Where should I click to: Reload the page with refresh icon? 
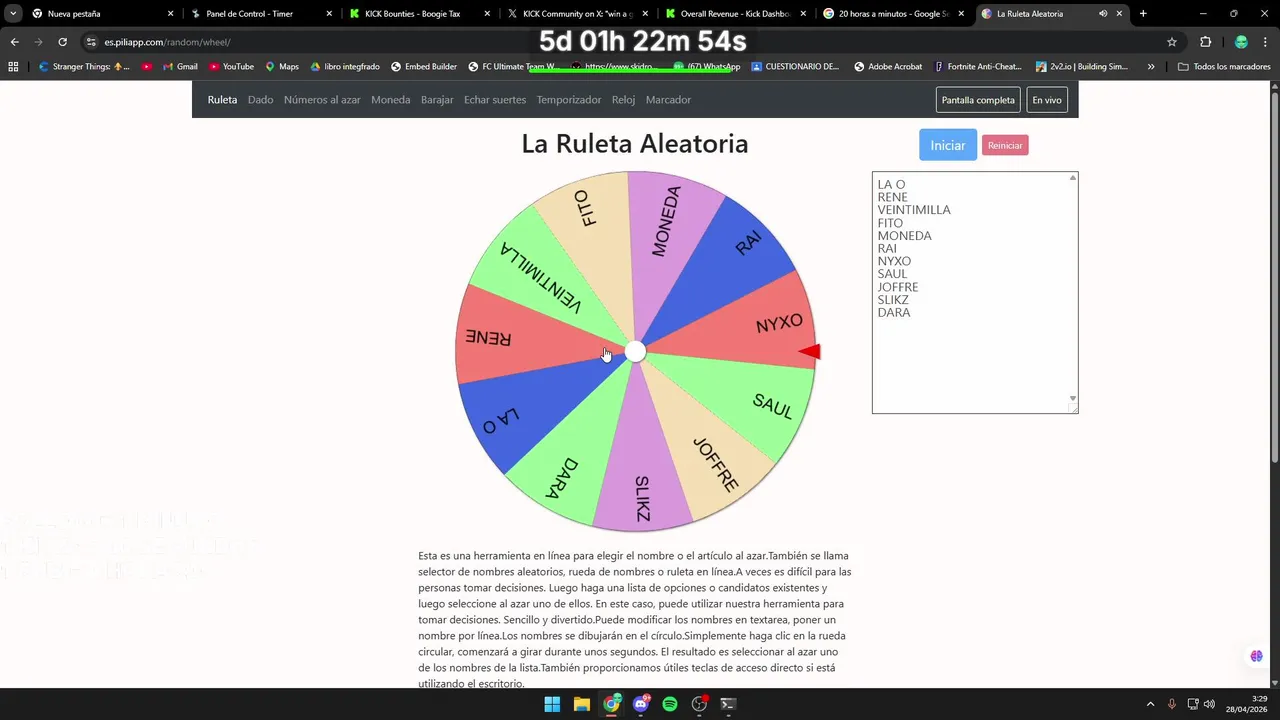pos(62,42)
